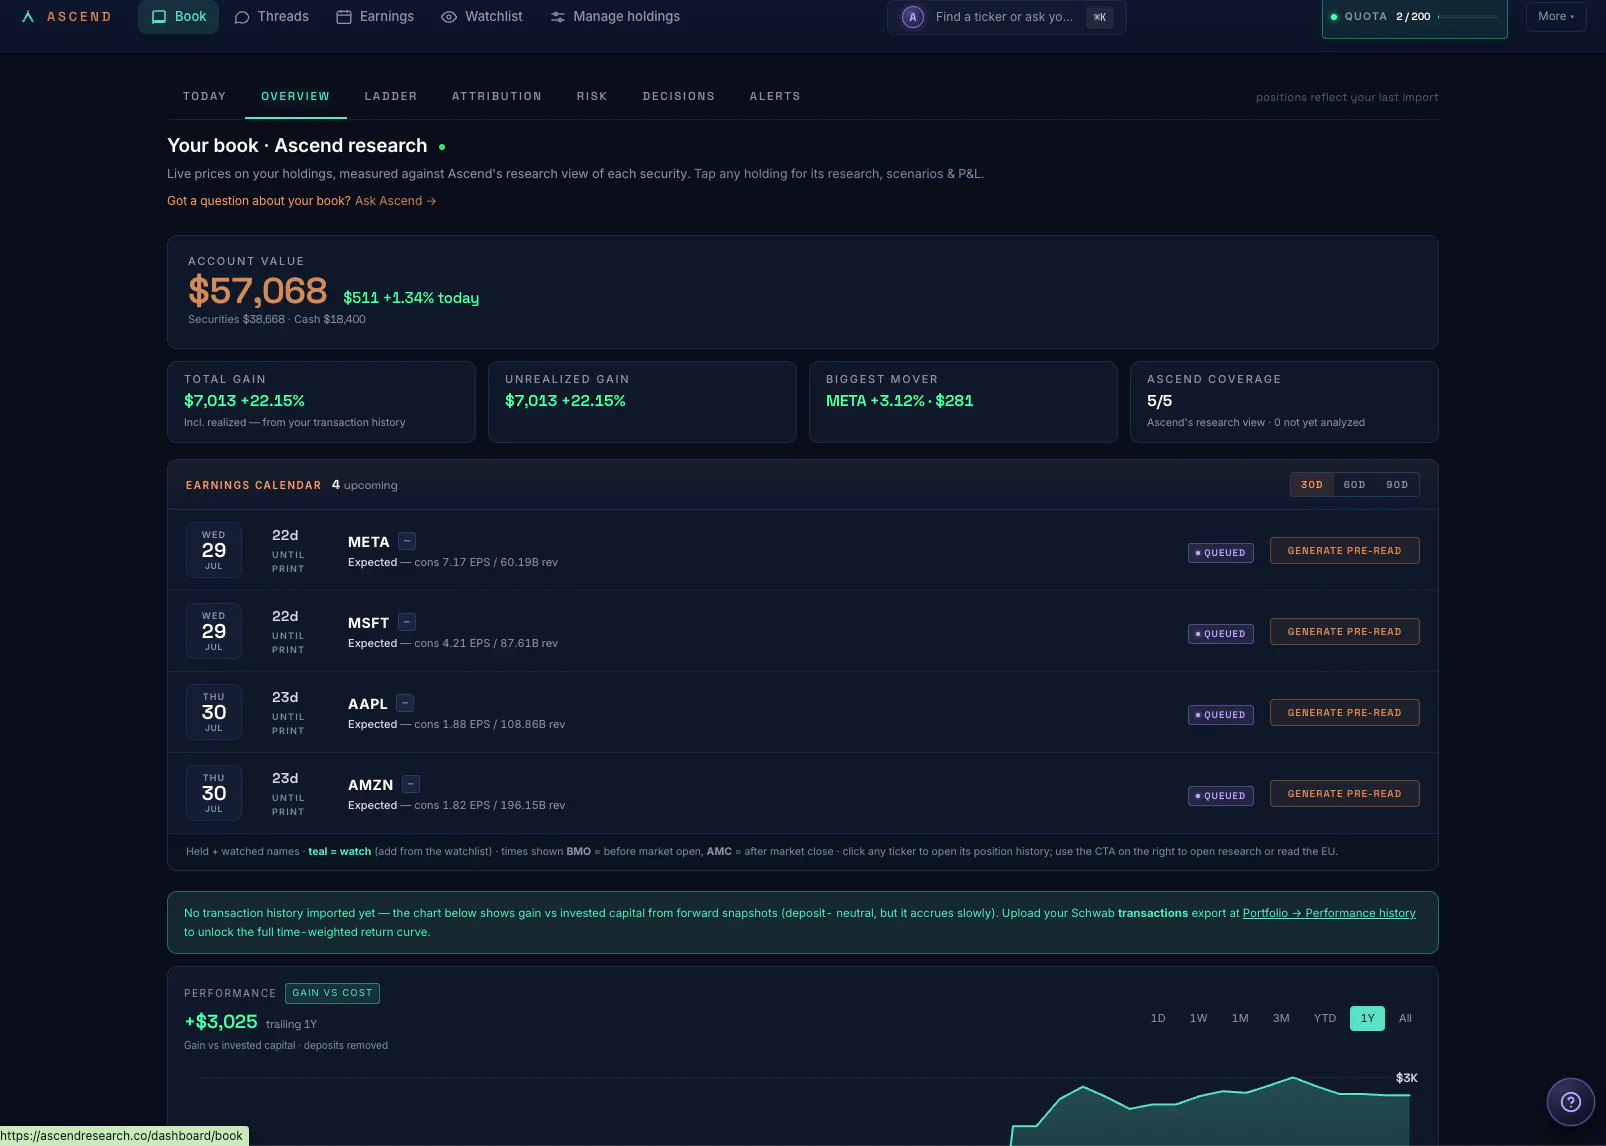Click the Queued badge for AAPL
Image resolution: width=1606 pixels, height=1146 pixels.
(x=1221, y=715)
